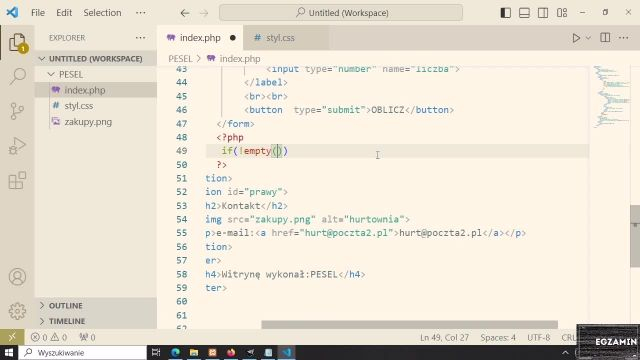Open the Explorer view in activity bar
Viewport: 640px width, 360px height.
click(x=18, y=43)
